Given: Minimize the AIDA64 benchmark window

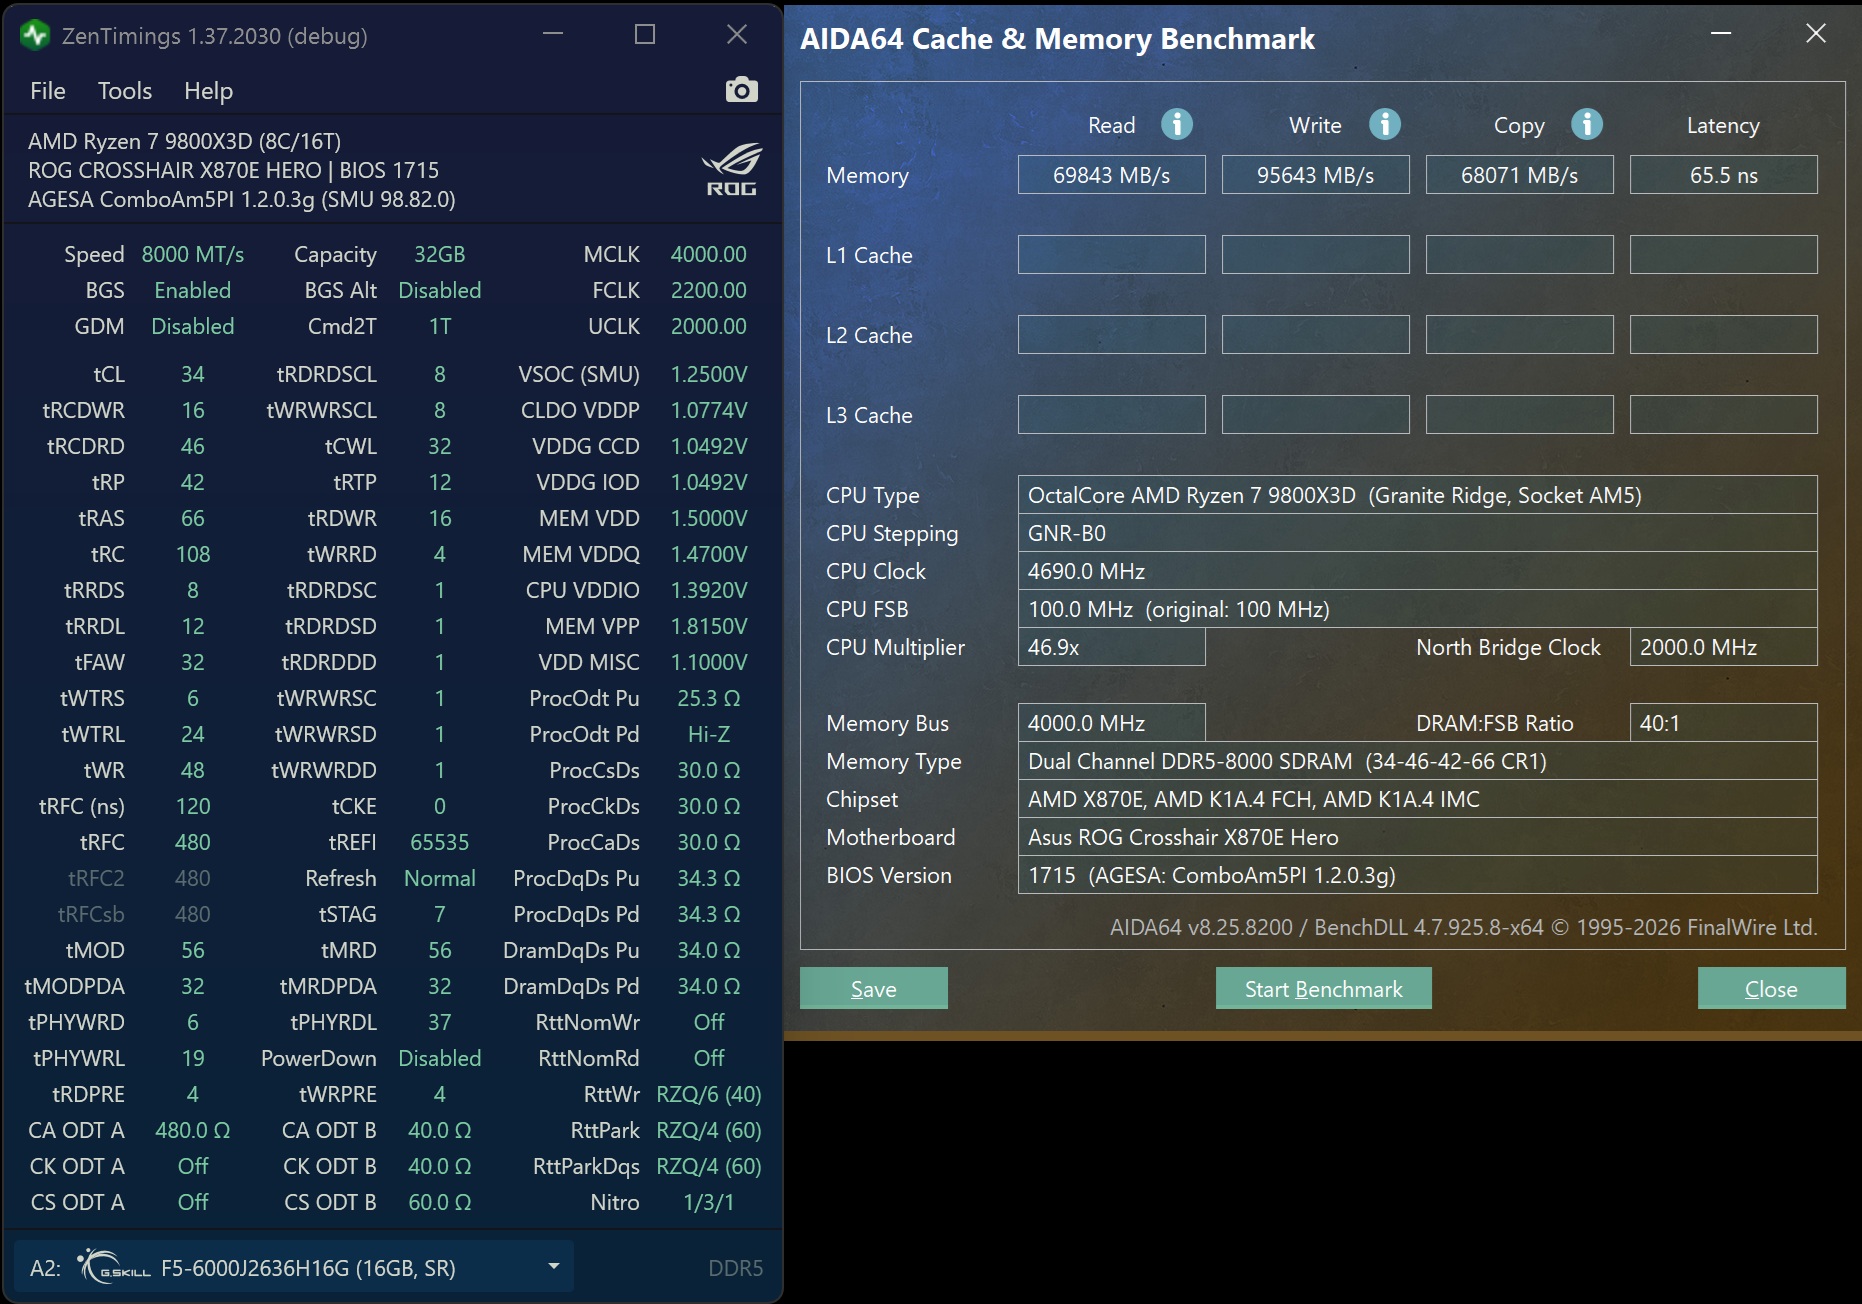Looking at the screenshot, I should coord(1721,34).
